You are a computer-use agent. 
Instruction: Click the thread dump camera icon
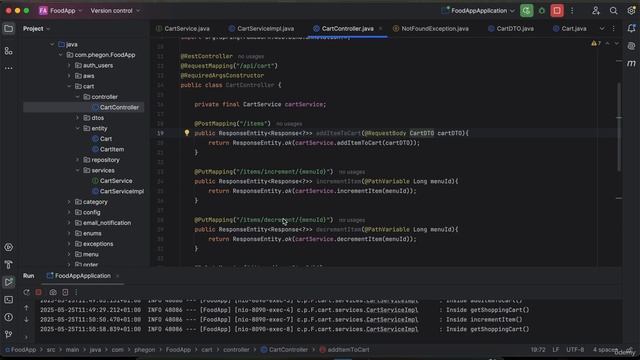pyautogui.click(x=53, y=292)
